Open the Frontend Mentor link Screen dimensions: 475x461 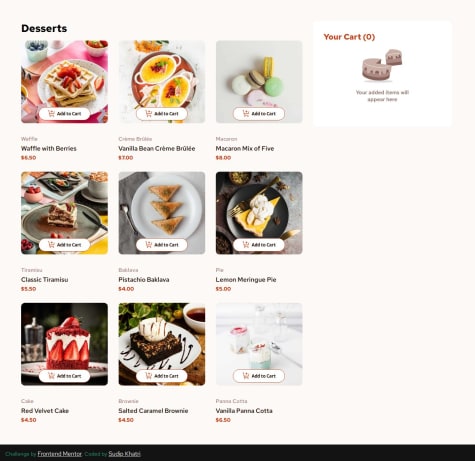pos(60,454)
